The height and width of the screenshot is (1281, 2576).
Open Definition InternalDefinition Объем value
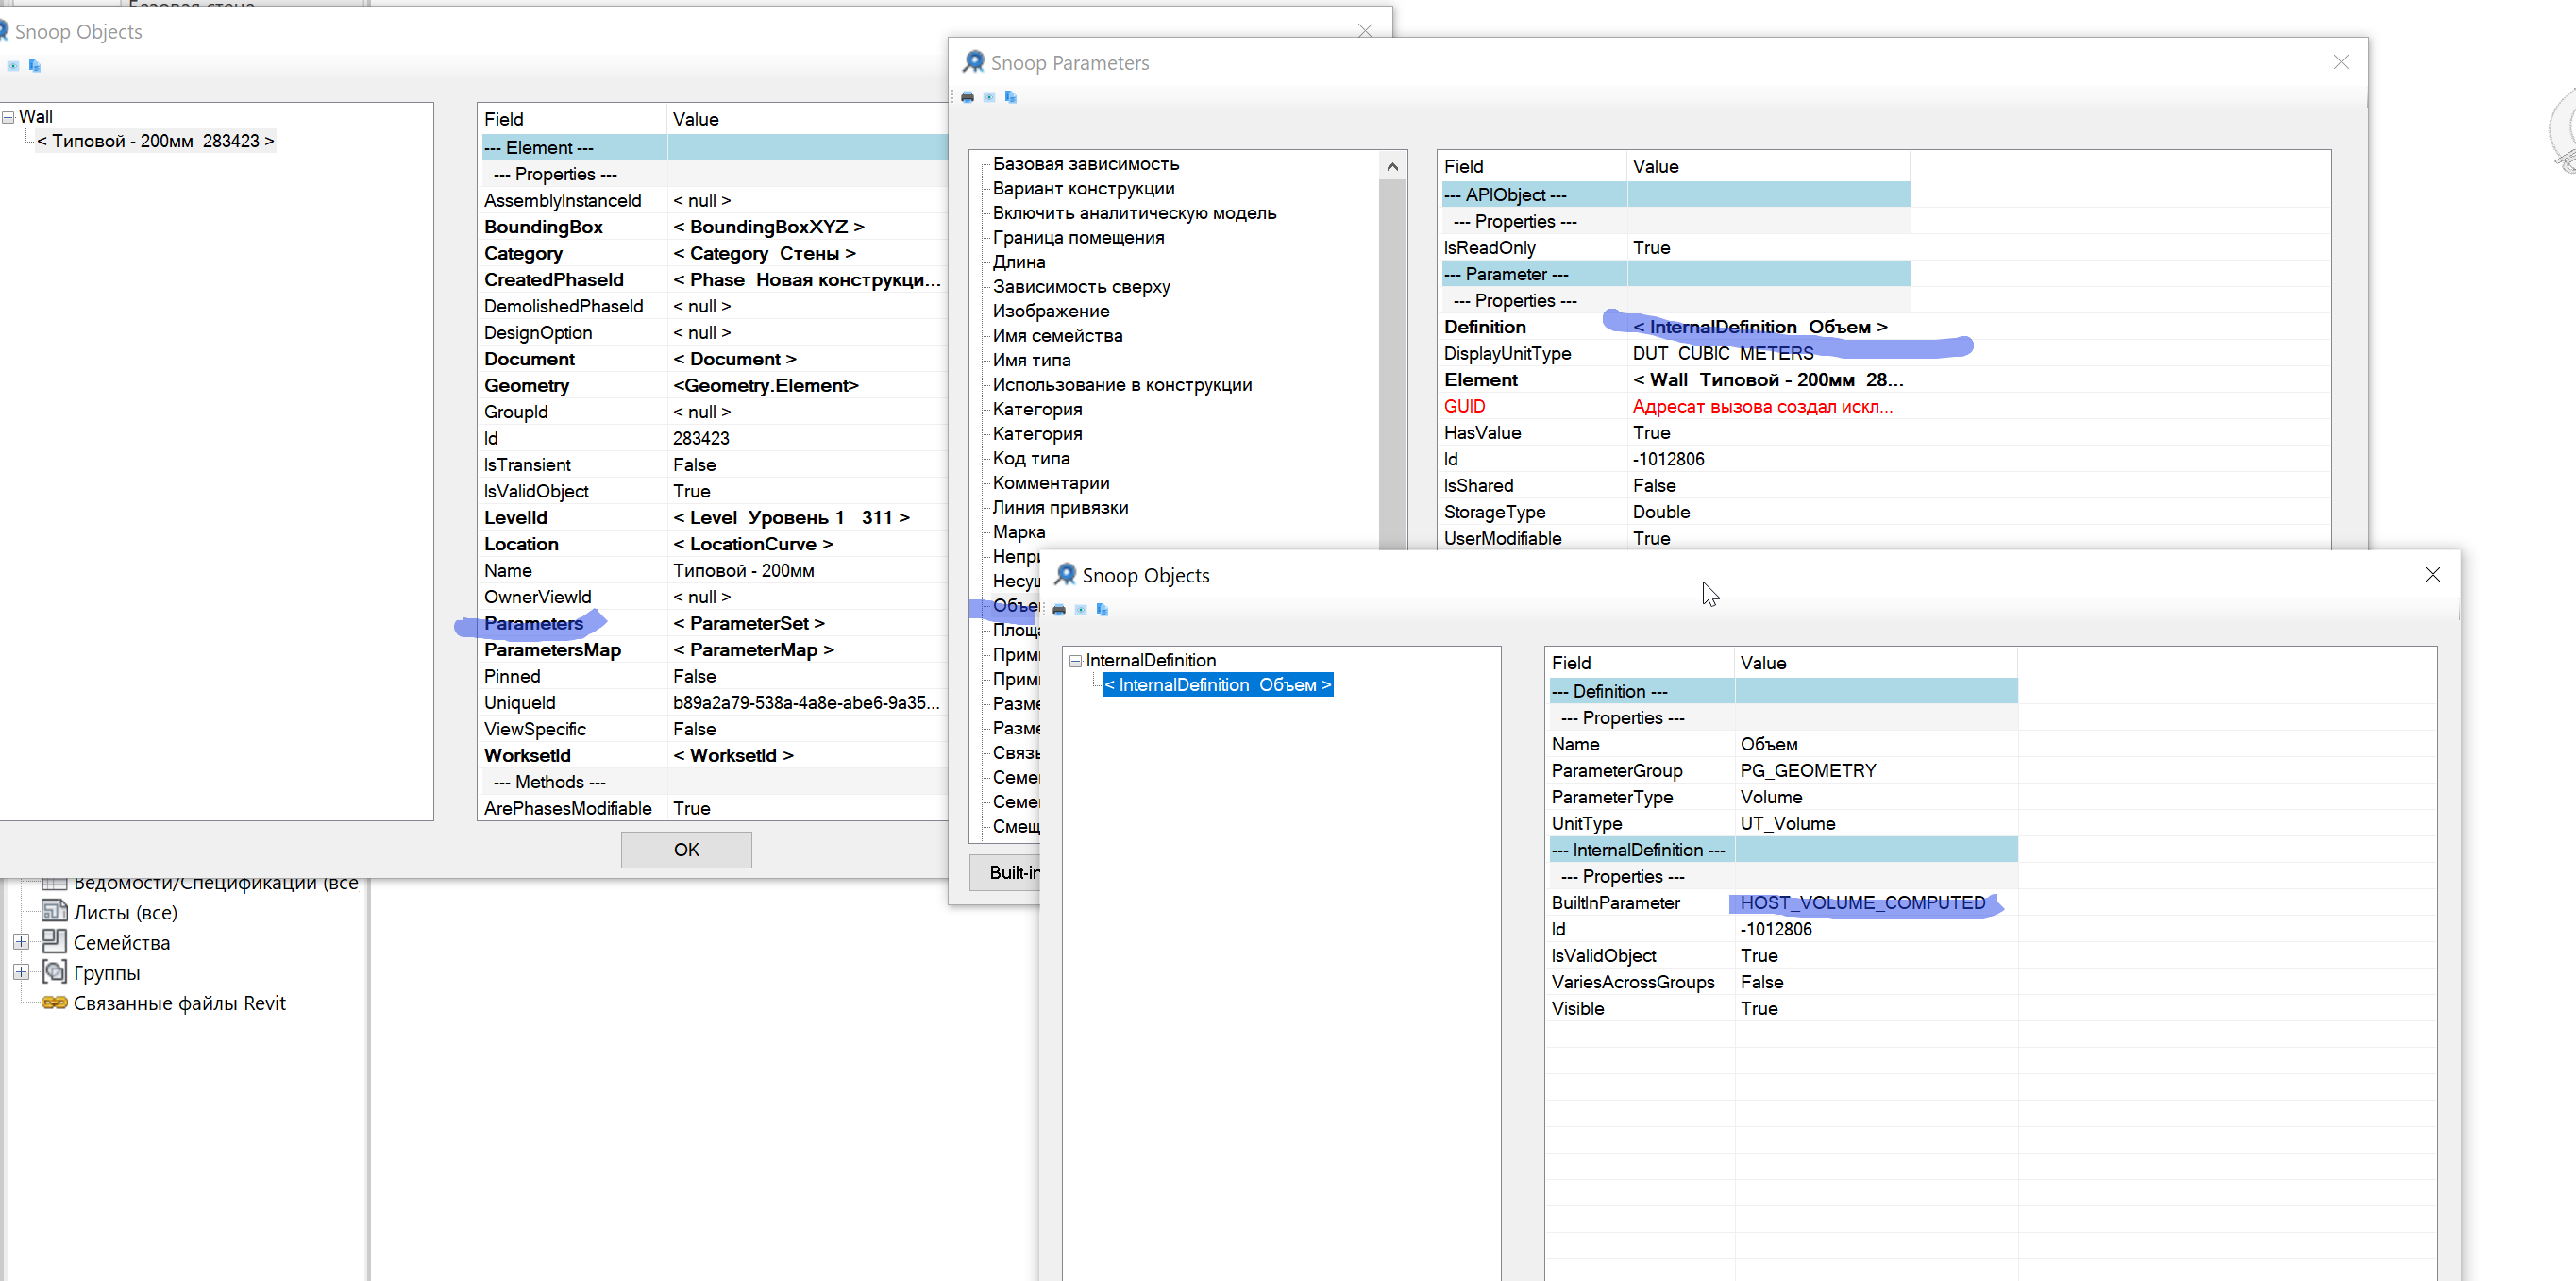pyautogui.click(x=1759, y=327)
